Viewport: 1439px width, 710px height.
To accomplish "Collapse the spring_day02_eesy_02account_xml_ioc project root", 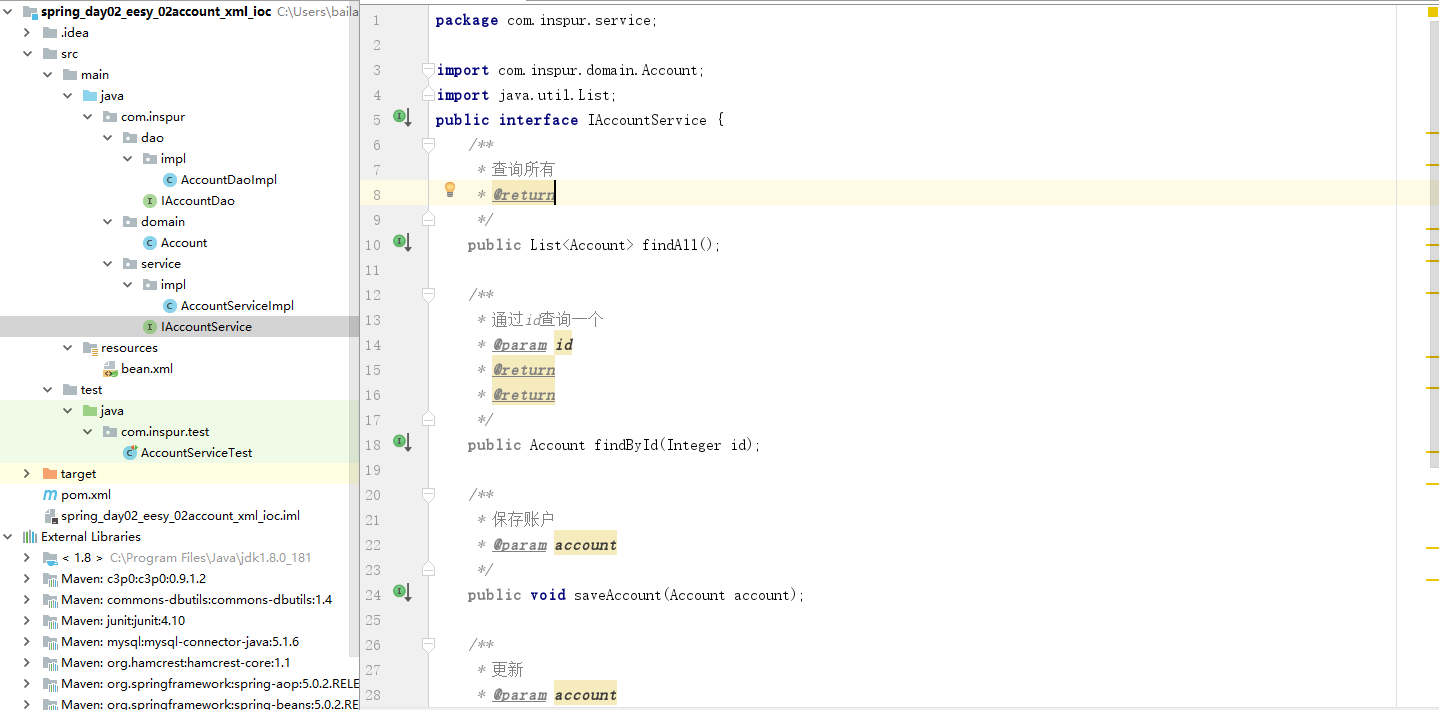I will click(9, 12).
